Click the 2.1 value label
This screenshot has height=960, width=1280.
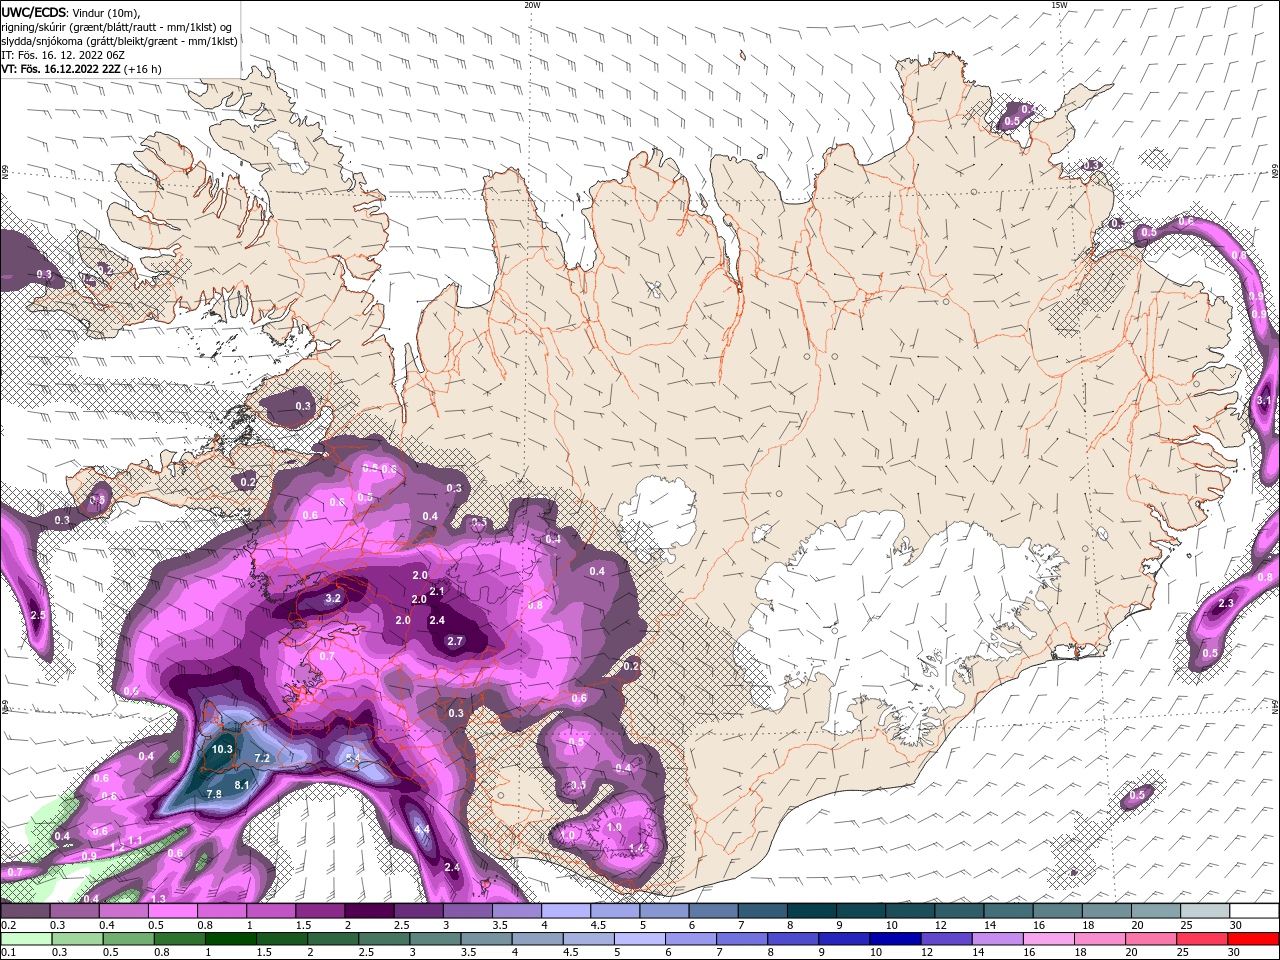tap(437, 592)
